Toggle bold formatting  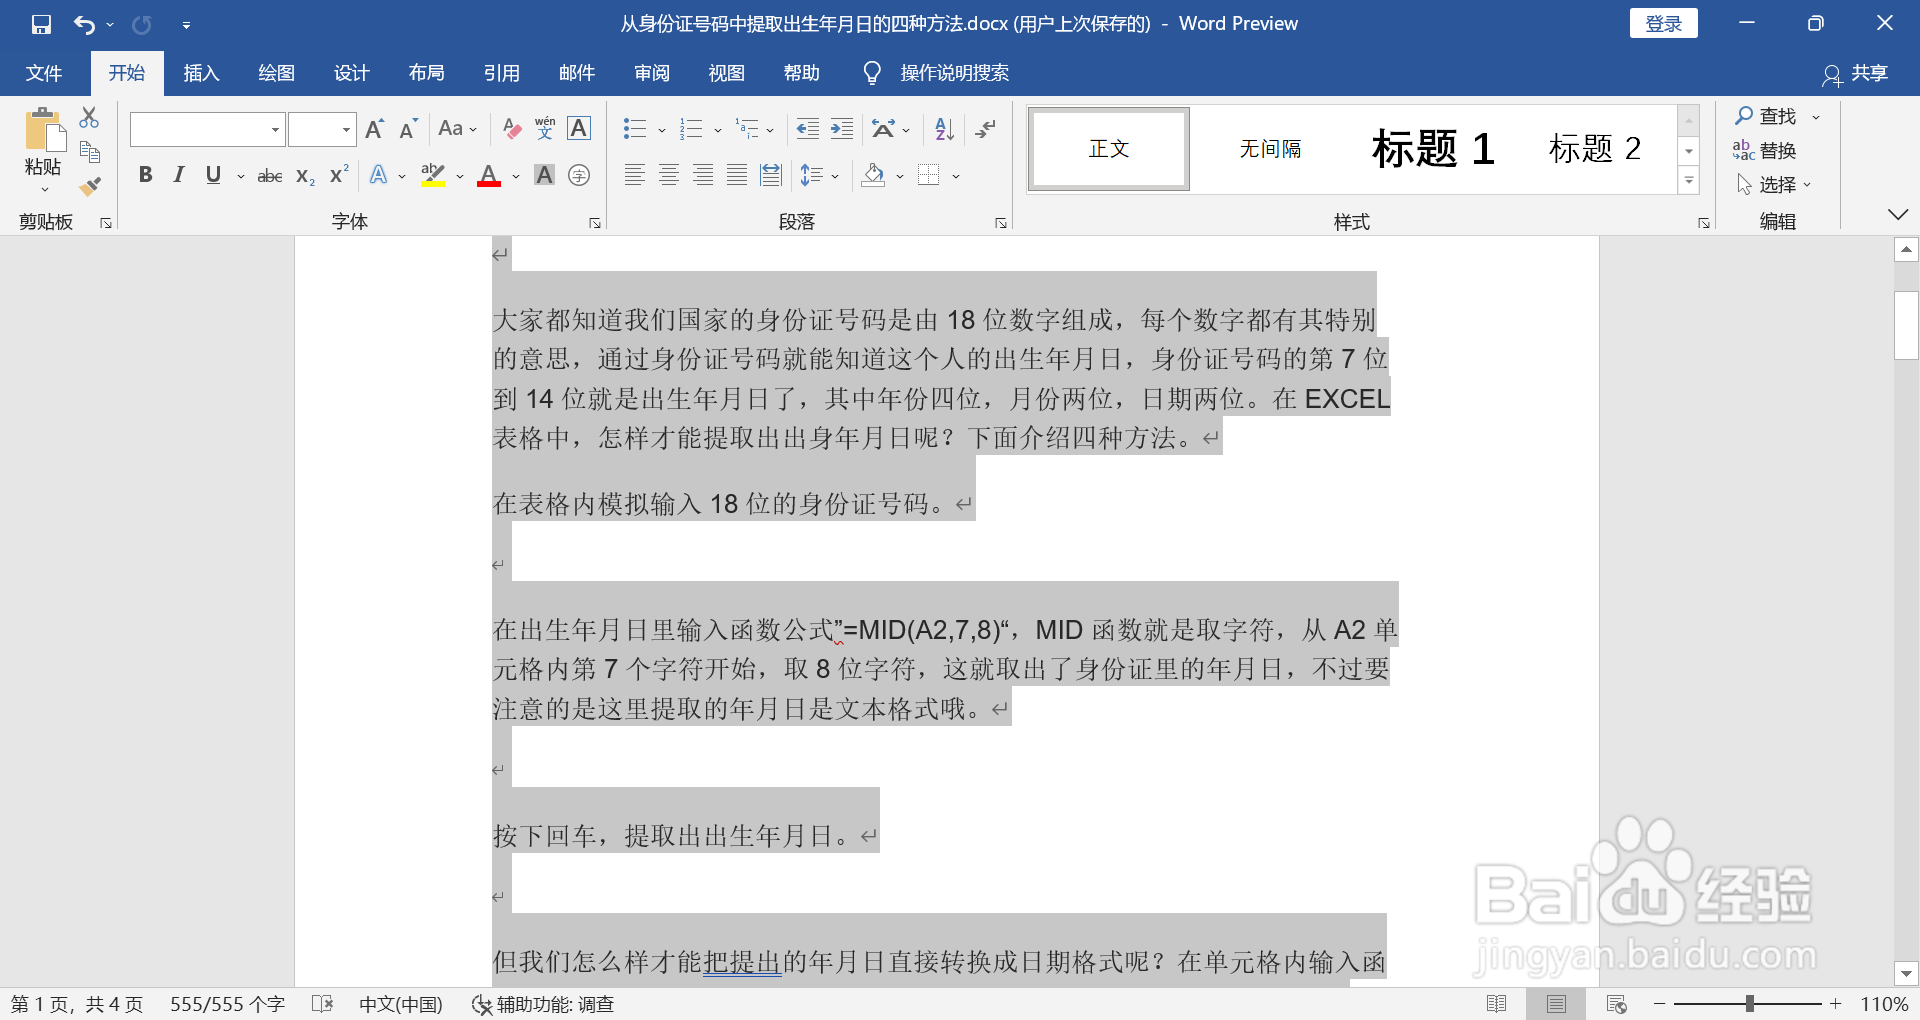[x=145, y=175]
